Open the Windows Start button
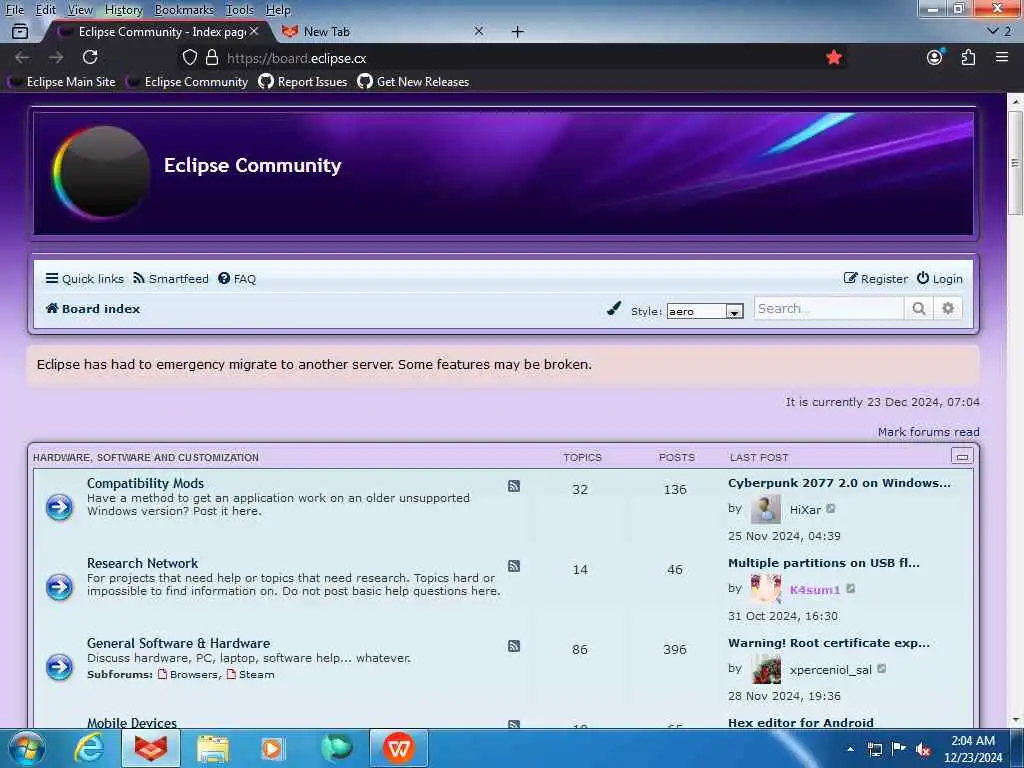Image resolution: width=1024 pixels, height=768 pixels. click(x=26, y=748)
